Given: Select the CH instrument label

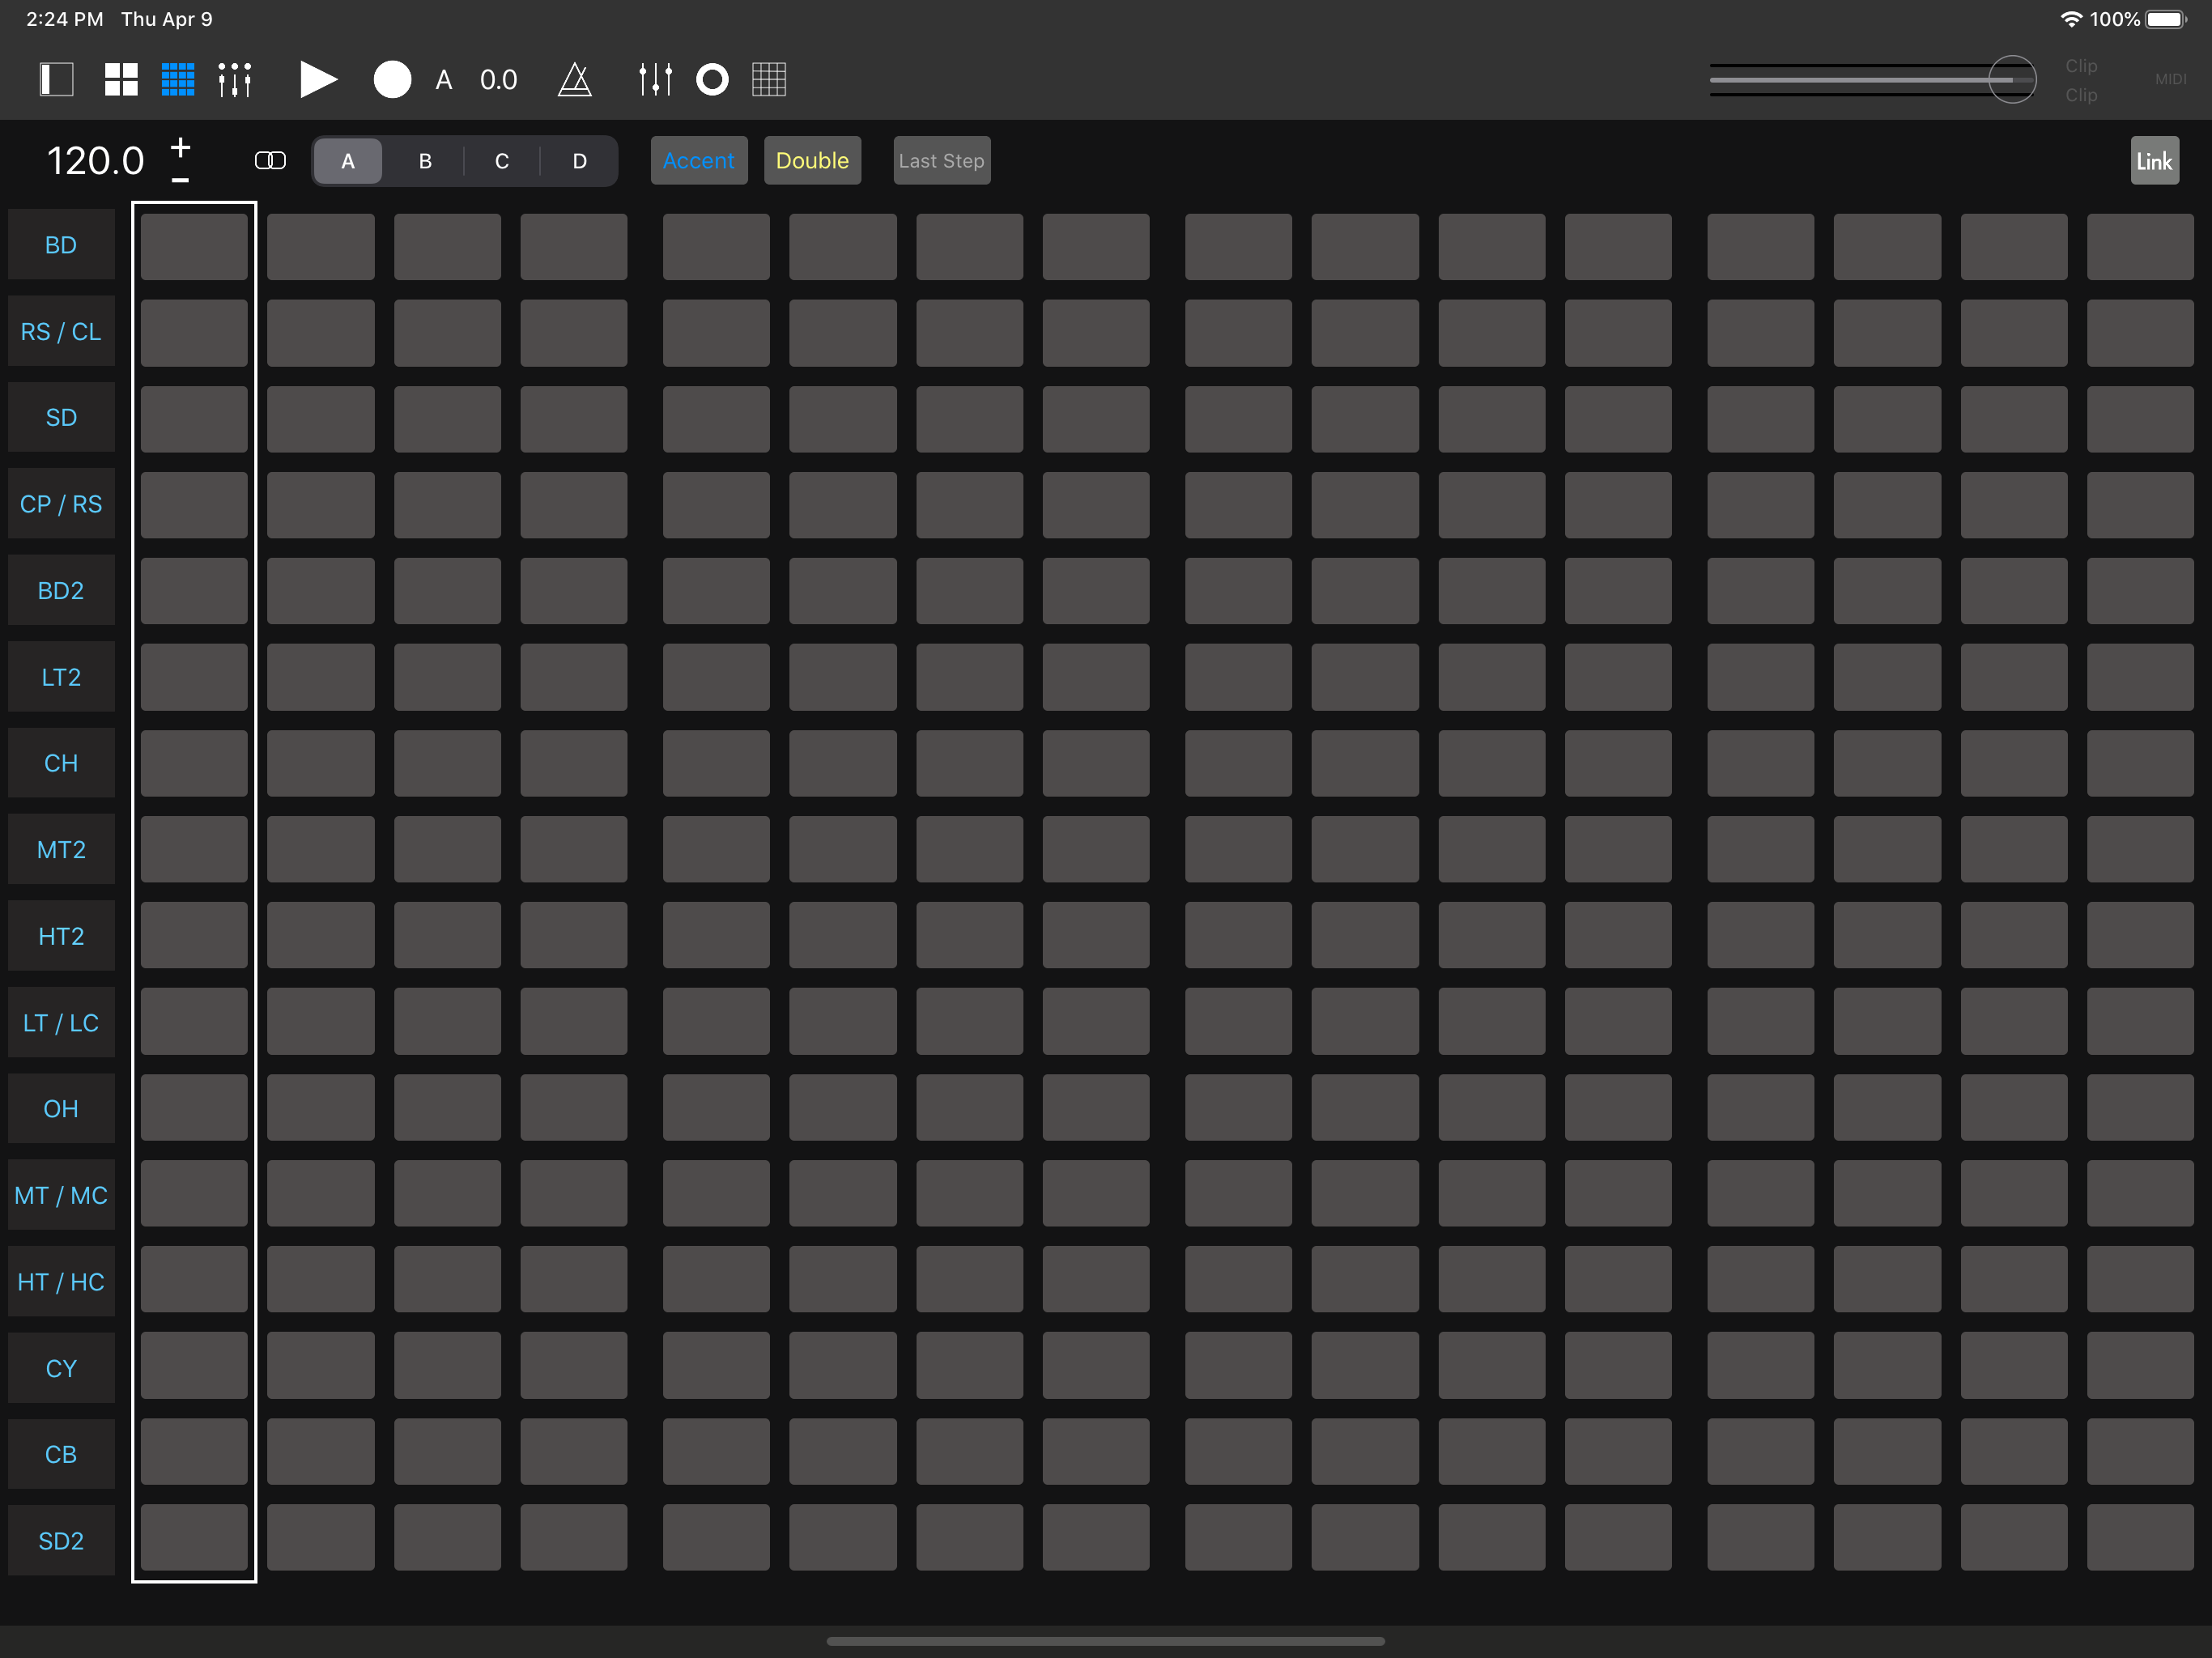Looking at the screenshot, I should pyautogui.click(x=61, y=764).
